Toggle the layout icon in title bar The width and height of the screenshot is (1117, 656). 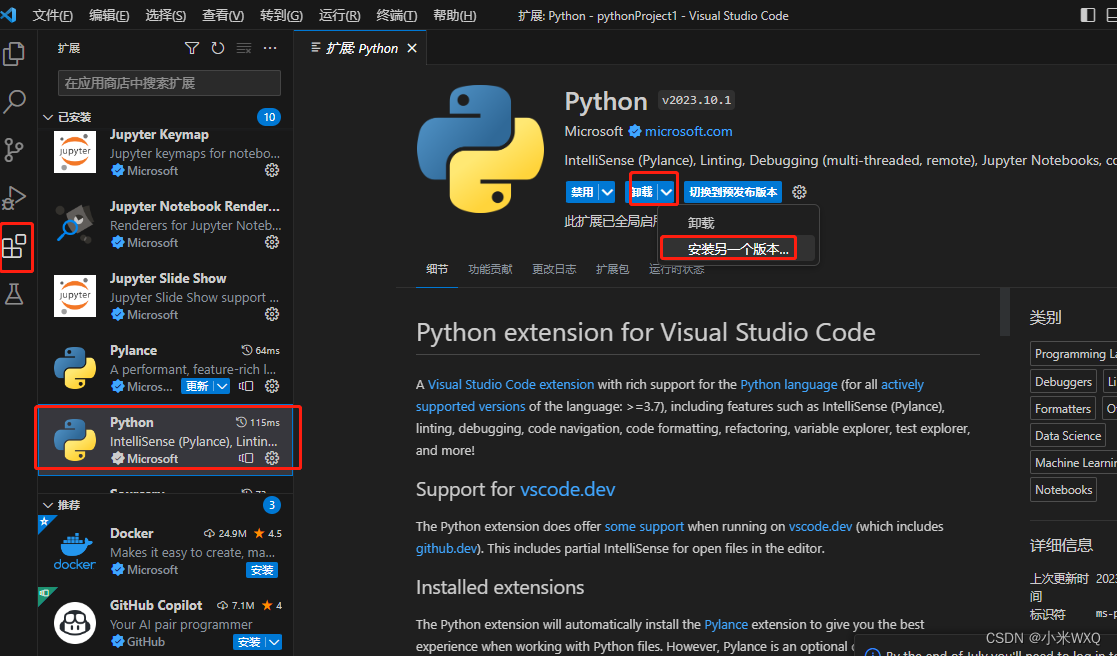tap(1088, 15)
